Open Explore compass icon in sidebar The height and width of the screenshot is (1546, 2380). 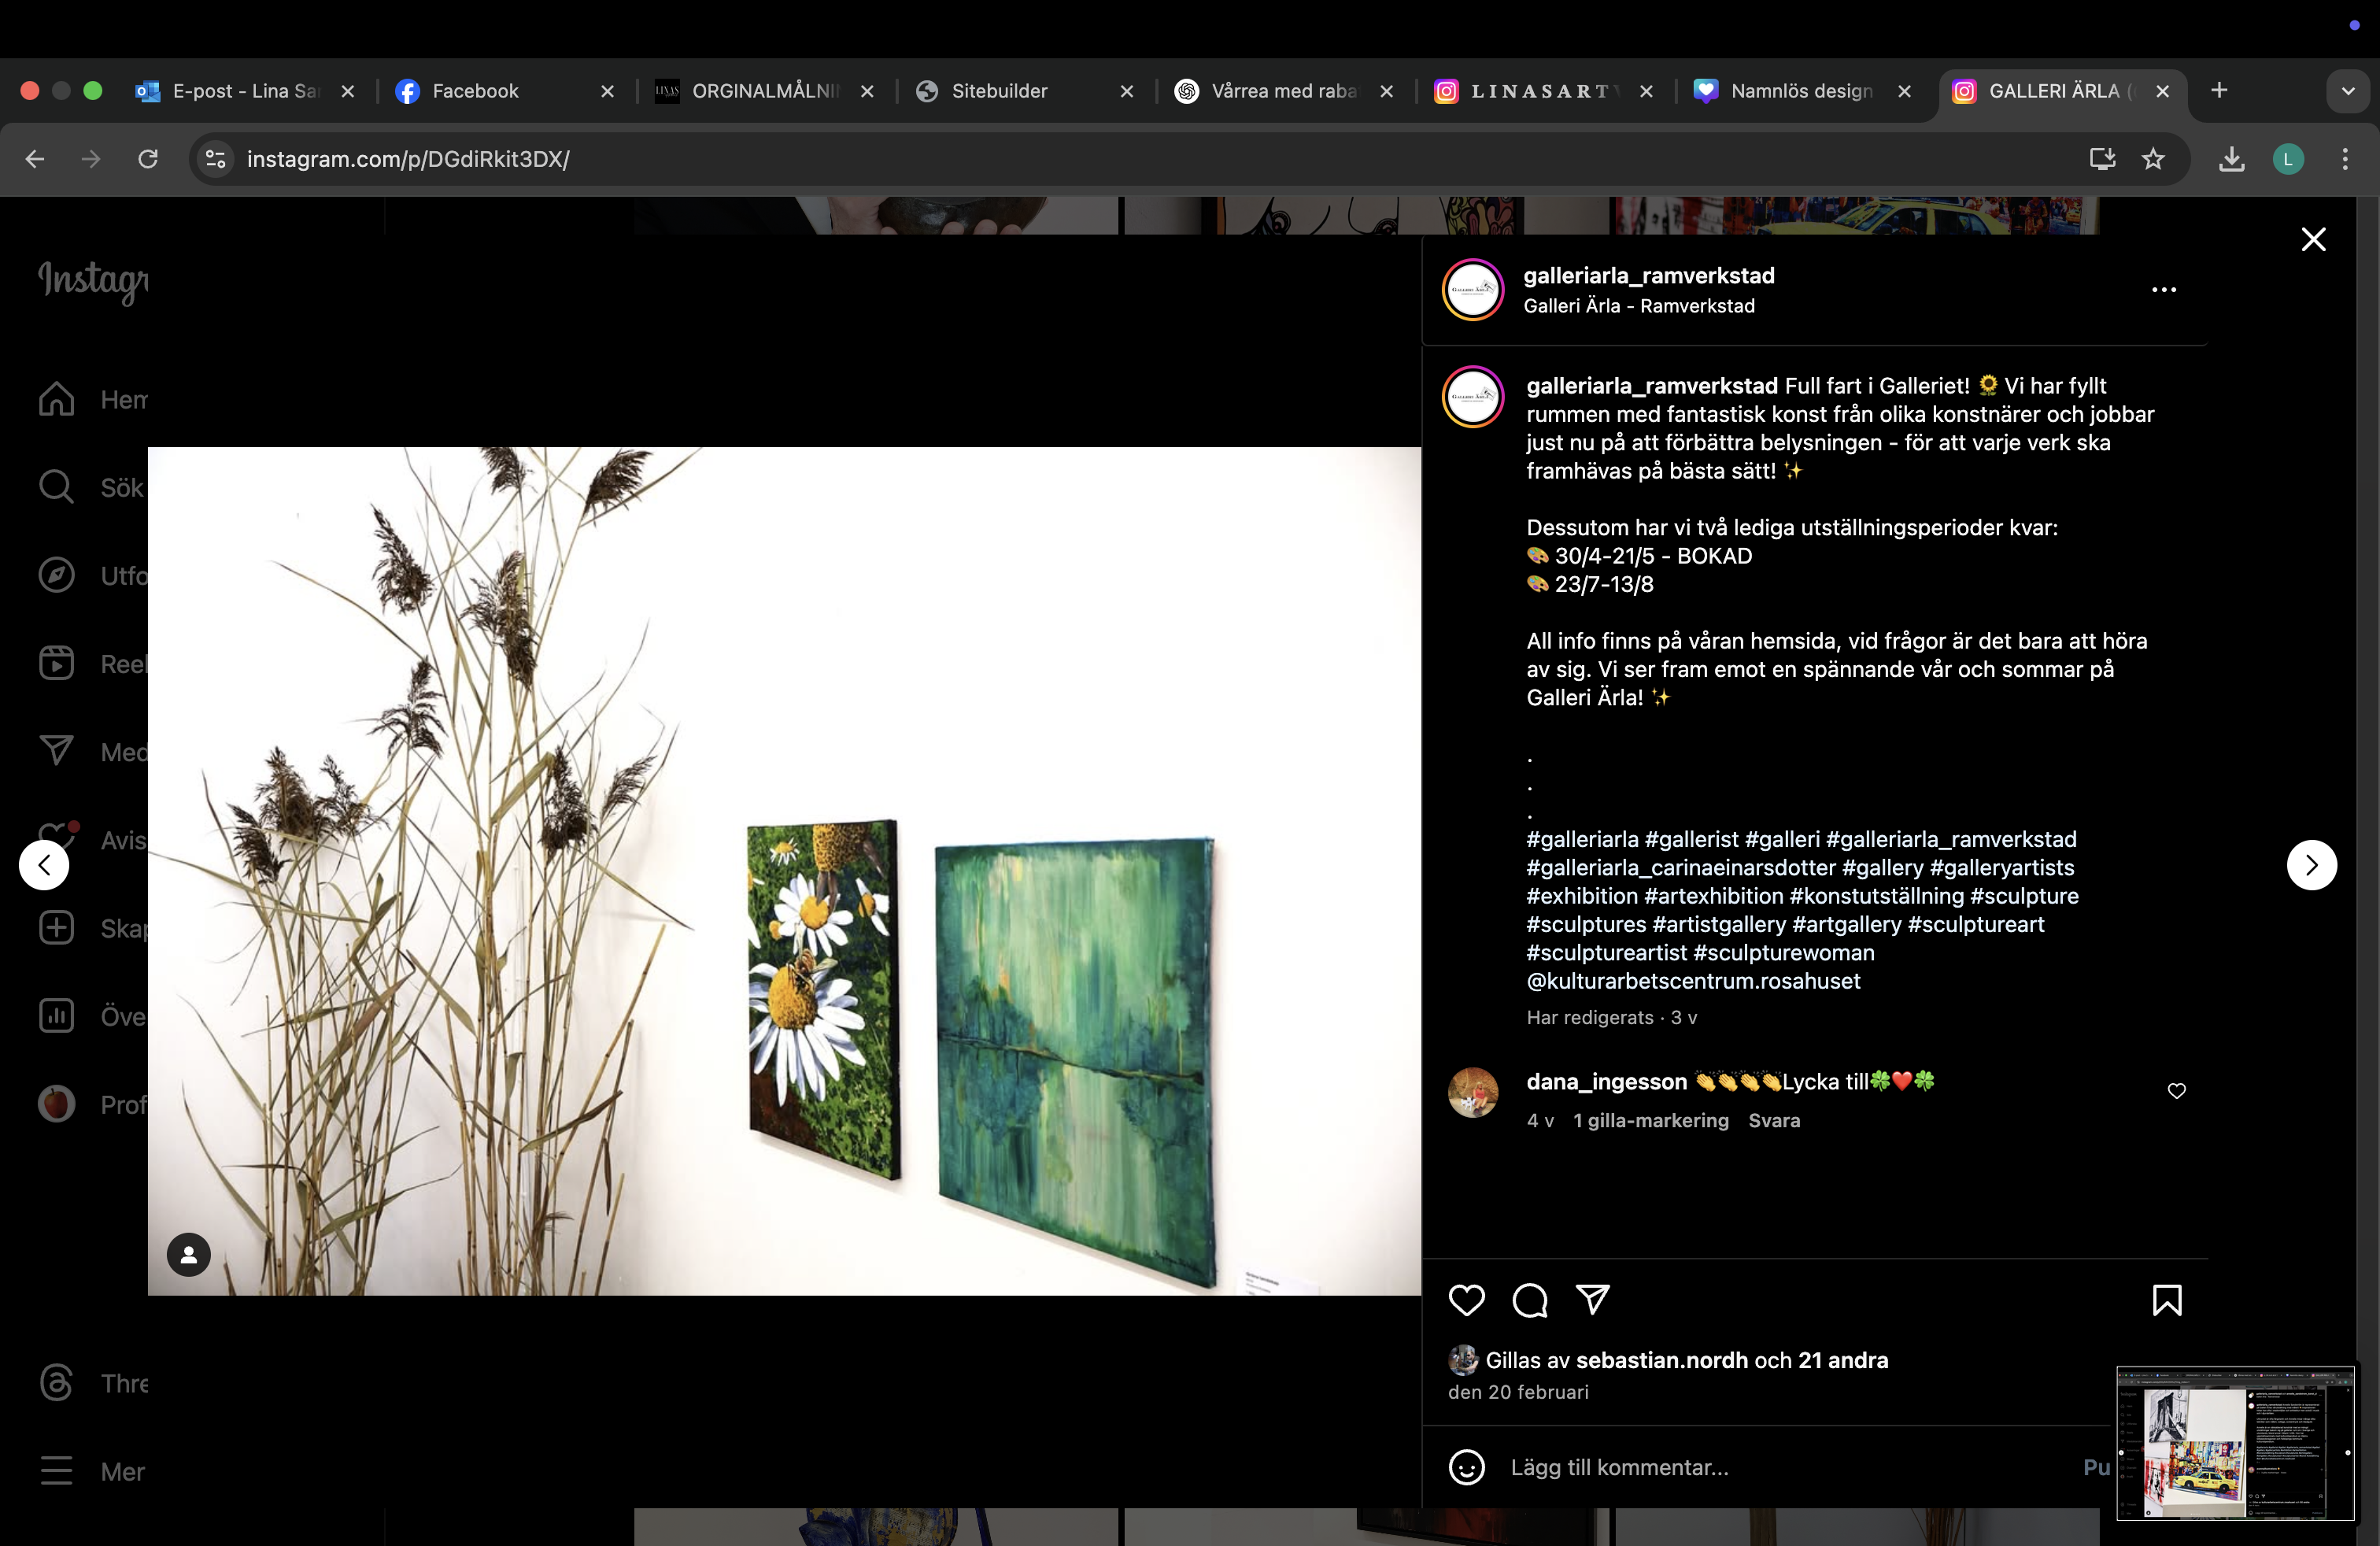pos(57,575)
